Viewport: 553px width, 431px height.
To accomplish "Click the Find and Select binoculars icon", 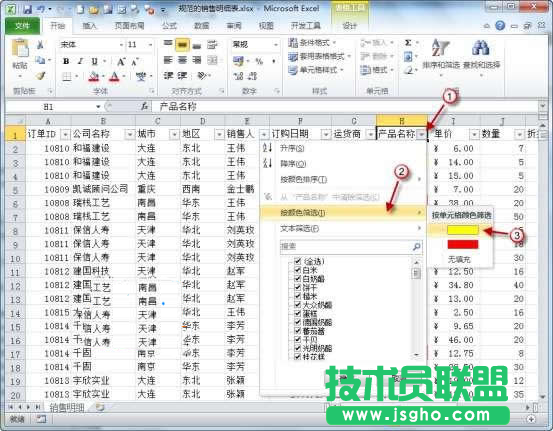I will (x=481, y=48).
